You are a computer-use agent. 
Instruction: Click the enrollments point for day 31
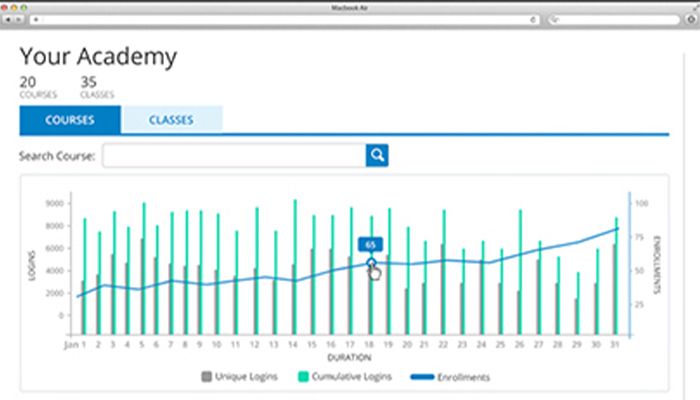tap(617, 229)
